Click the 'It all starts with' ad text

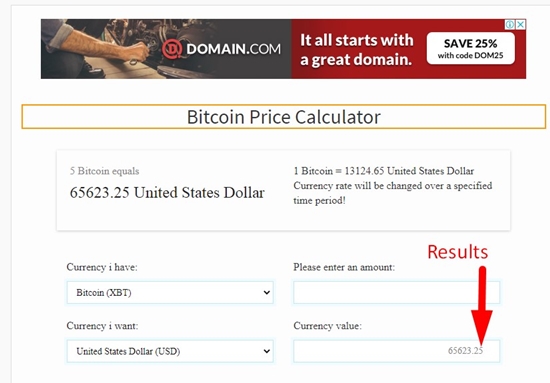[357, 40]
